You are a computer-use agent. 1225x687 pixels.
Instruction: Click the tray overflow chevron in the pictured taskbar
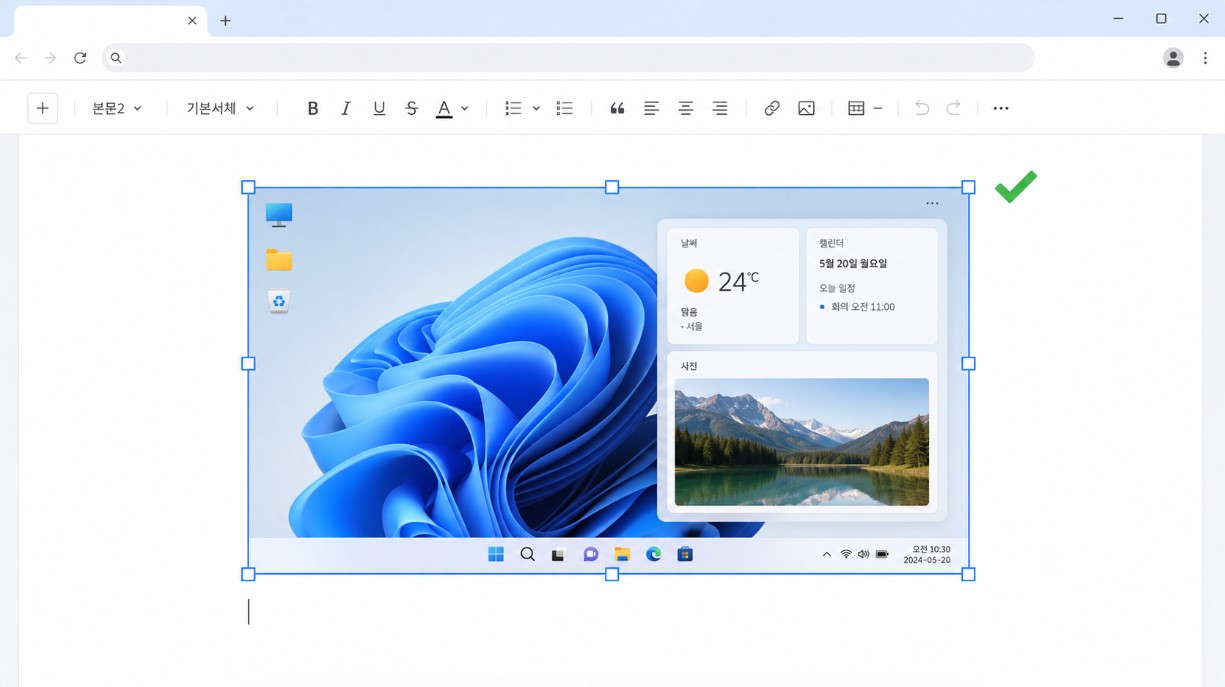[826, 554]
